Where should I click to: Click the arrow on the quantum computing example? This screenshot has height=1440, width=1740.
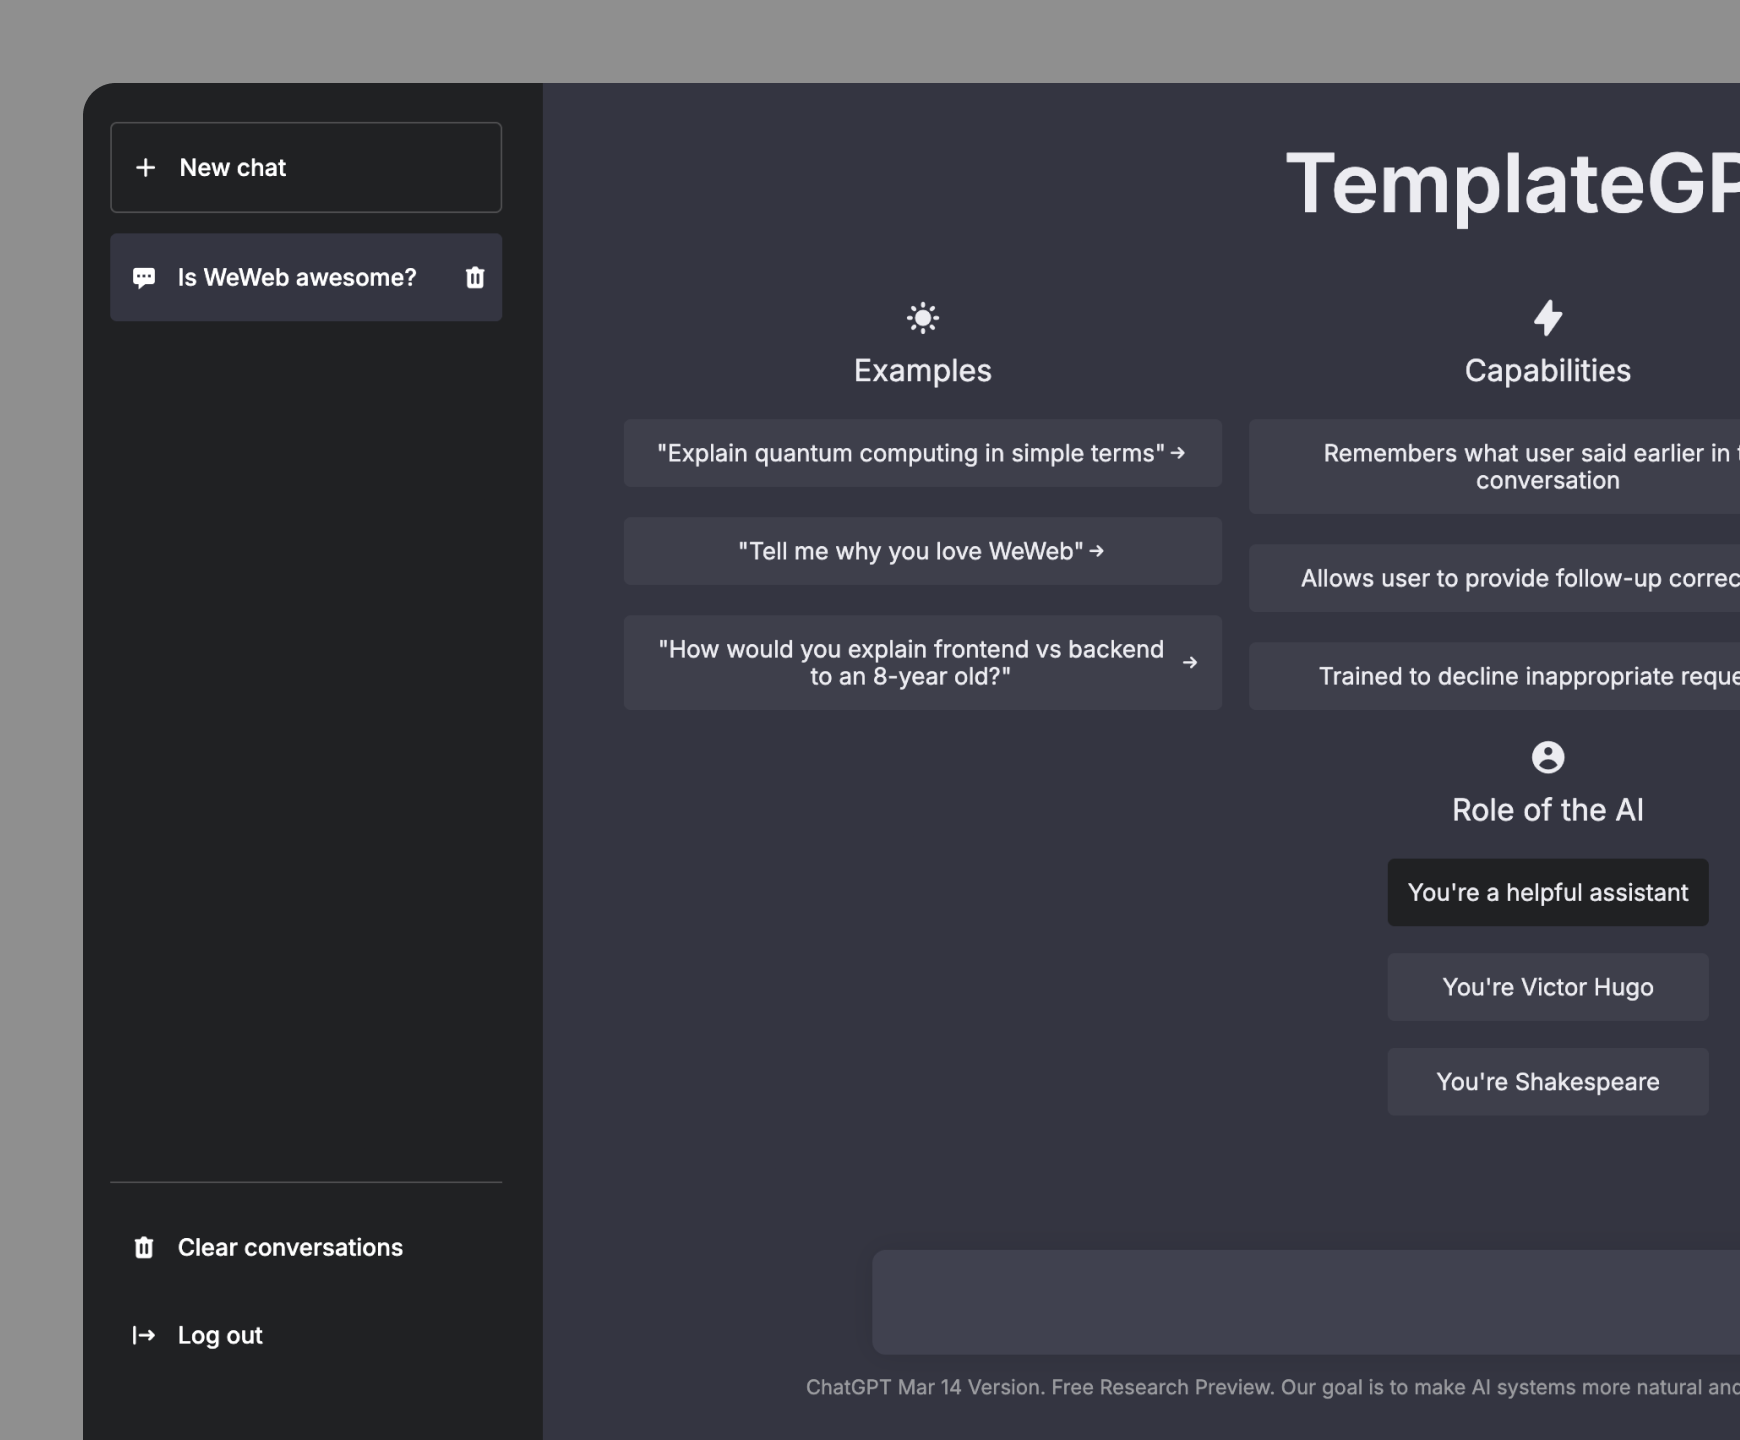pos(1179,453)
